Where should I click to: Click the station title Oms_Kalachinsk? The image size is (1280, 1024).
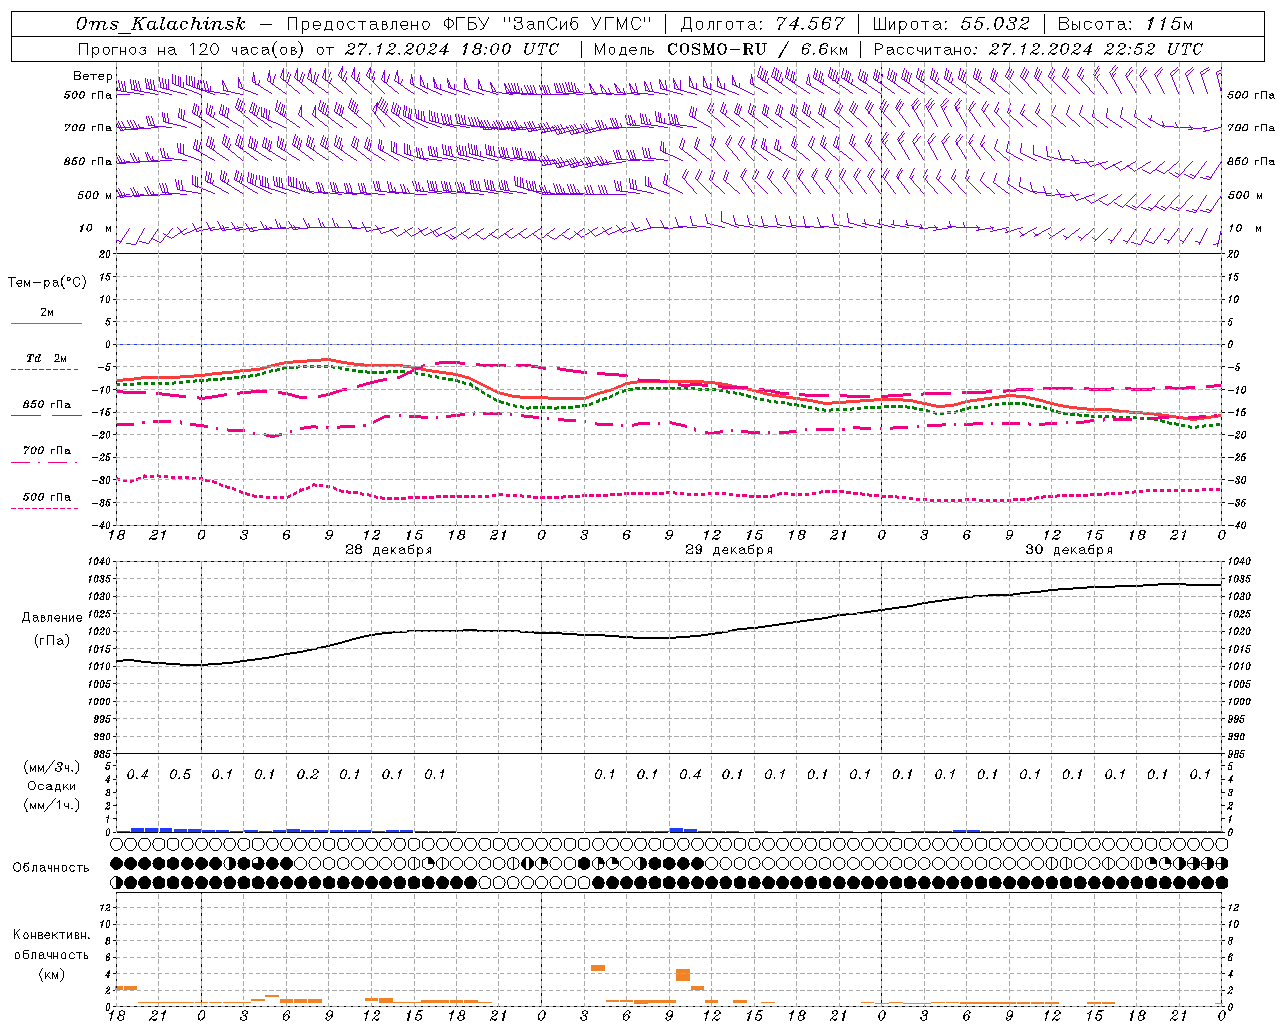160,24
